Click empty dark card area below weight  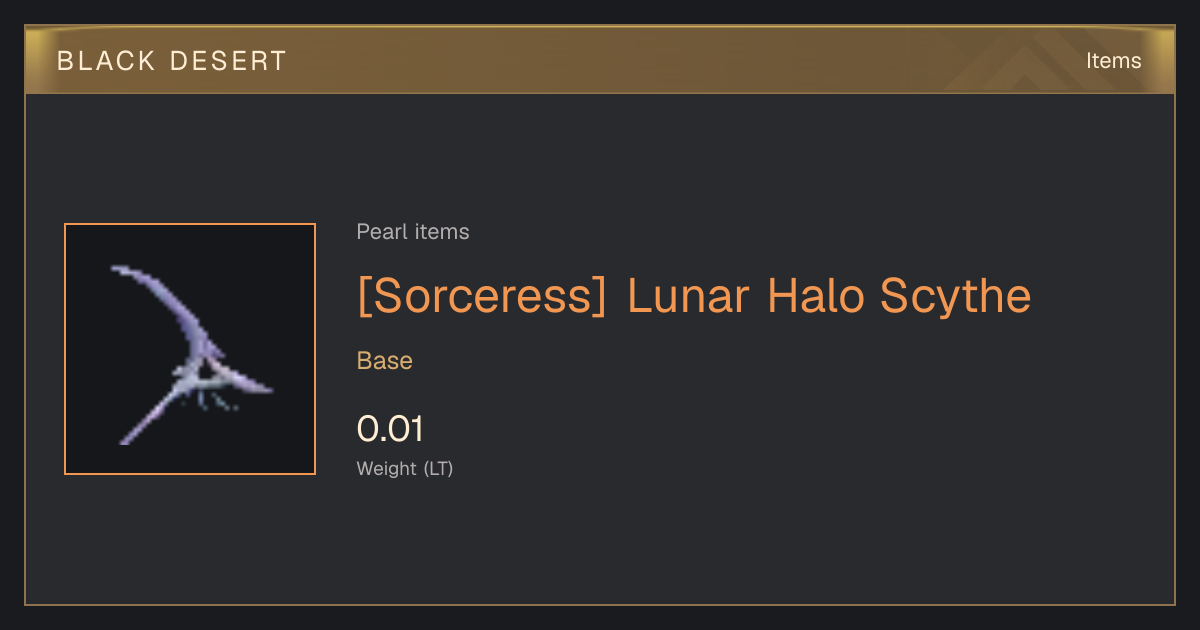tap(600, 545)
